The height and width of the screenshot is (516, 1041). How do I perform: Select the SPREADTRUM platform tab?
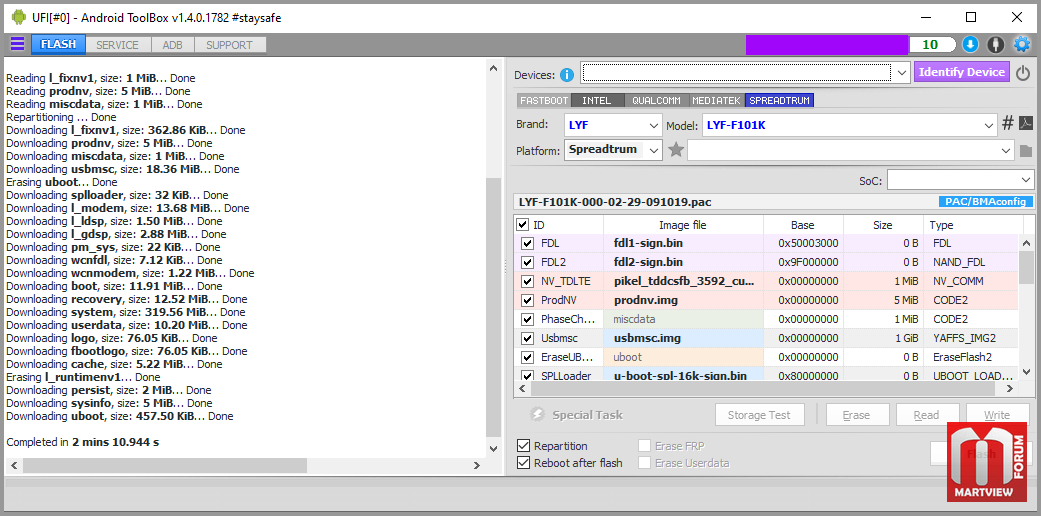[x=779, y=100]
